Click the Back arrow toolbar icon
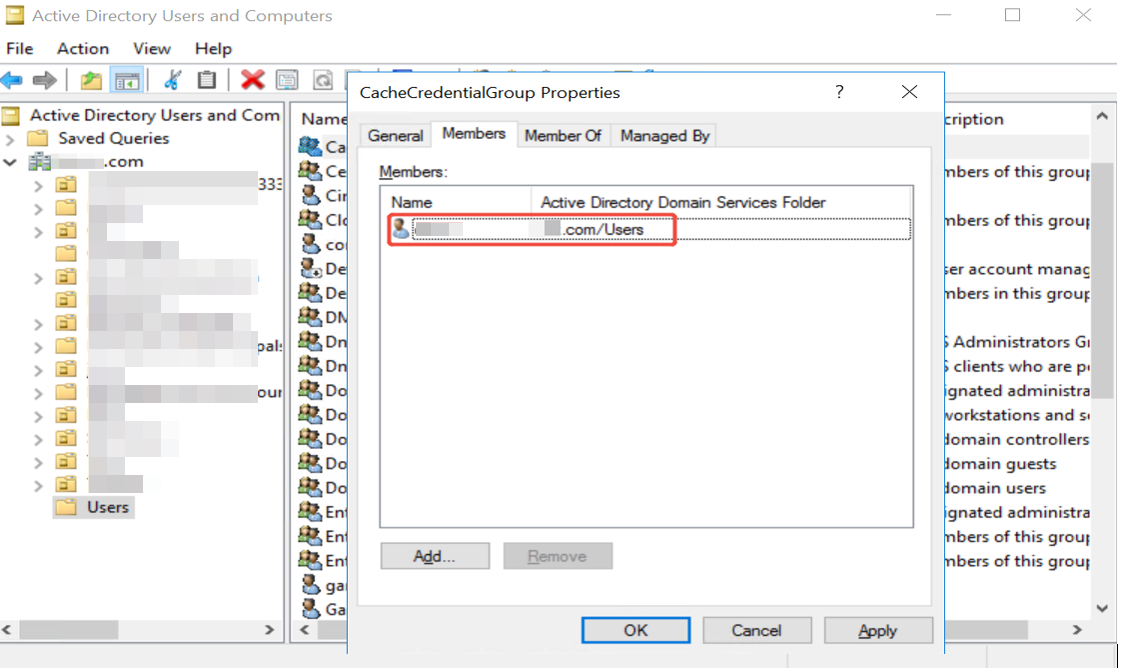The height and width of the screenshot is (668, 1122). (12, 80)
